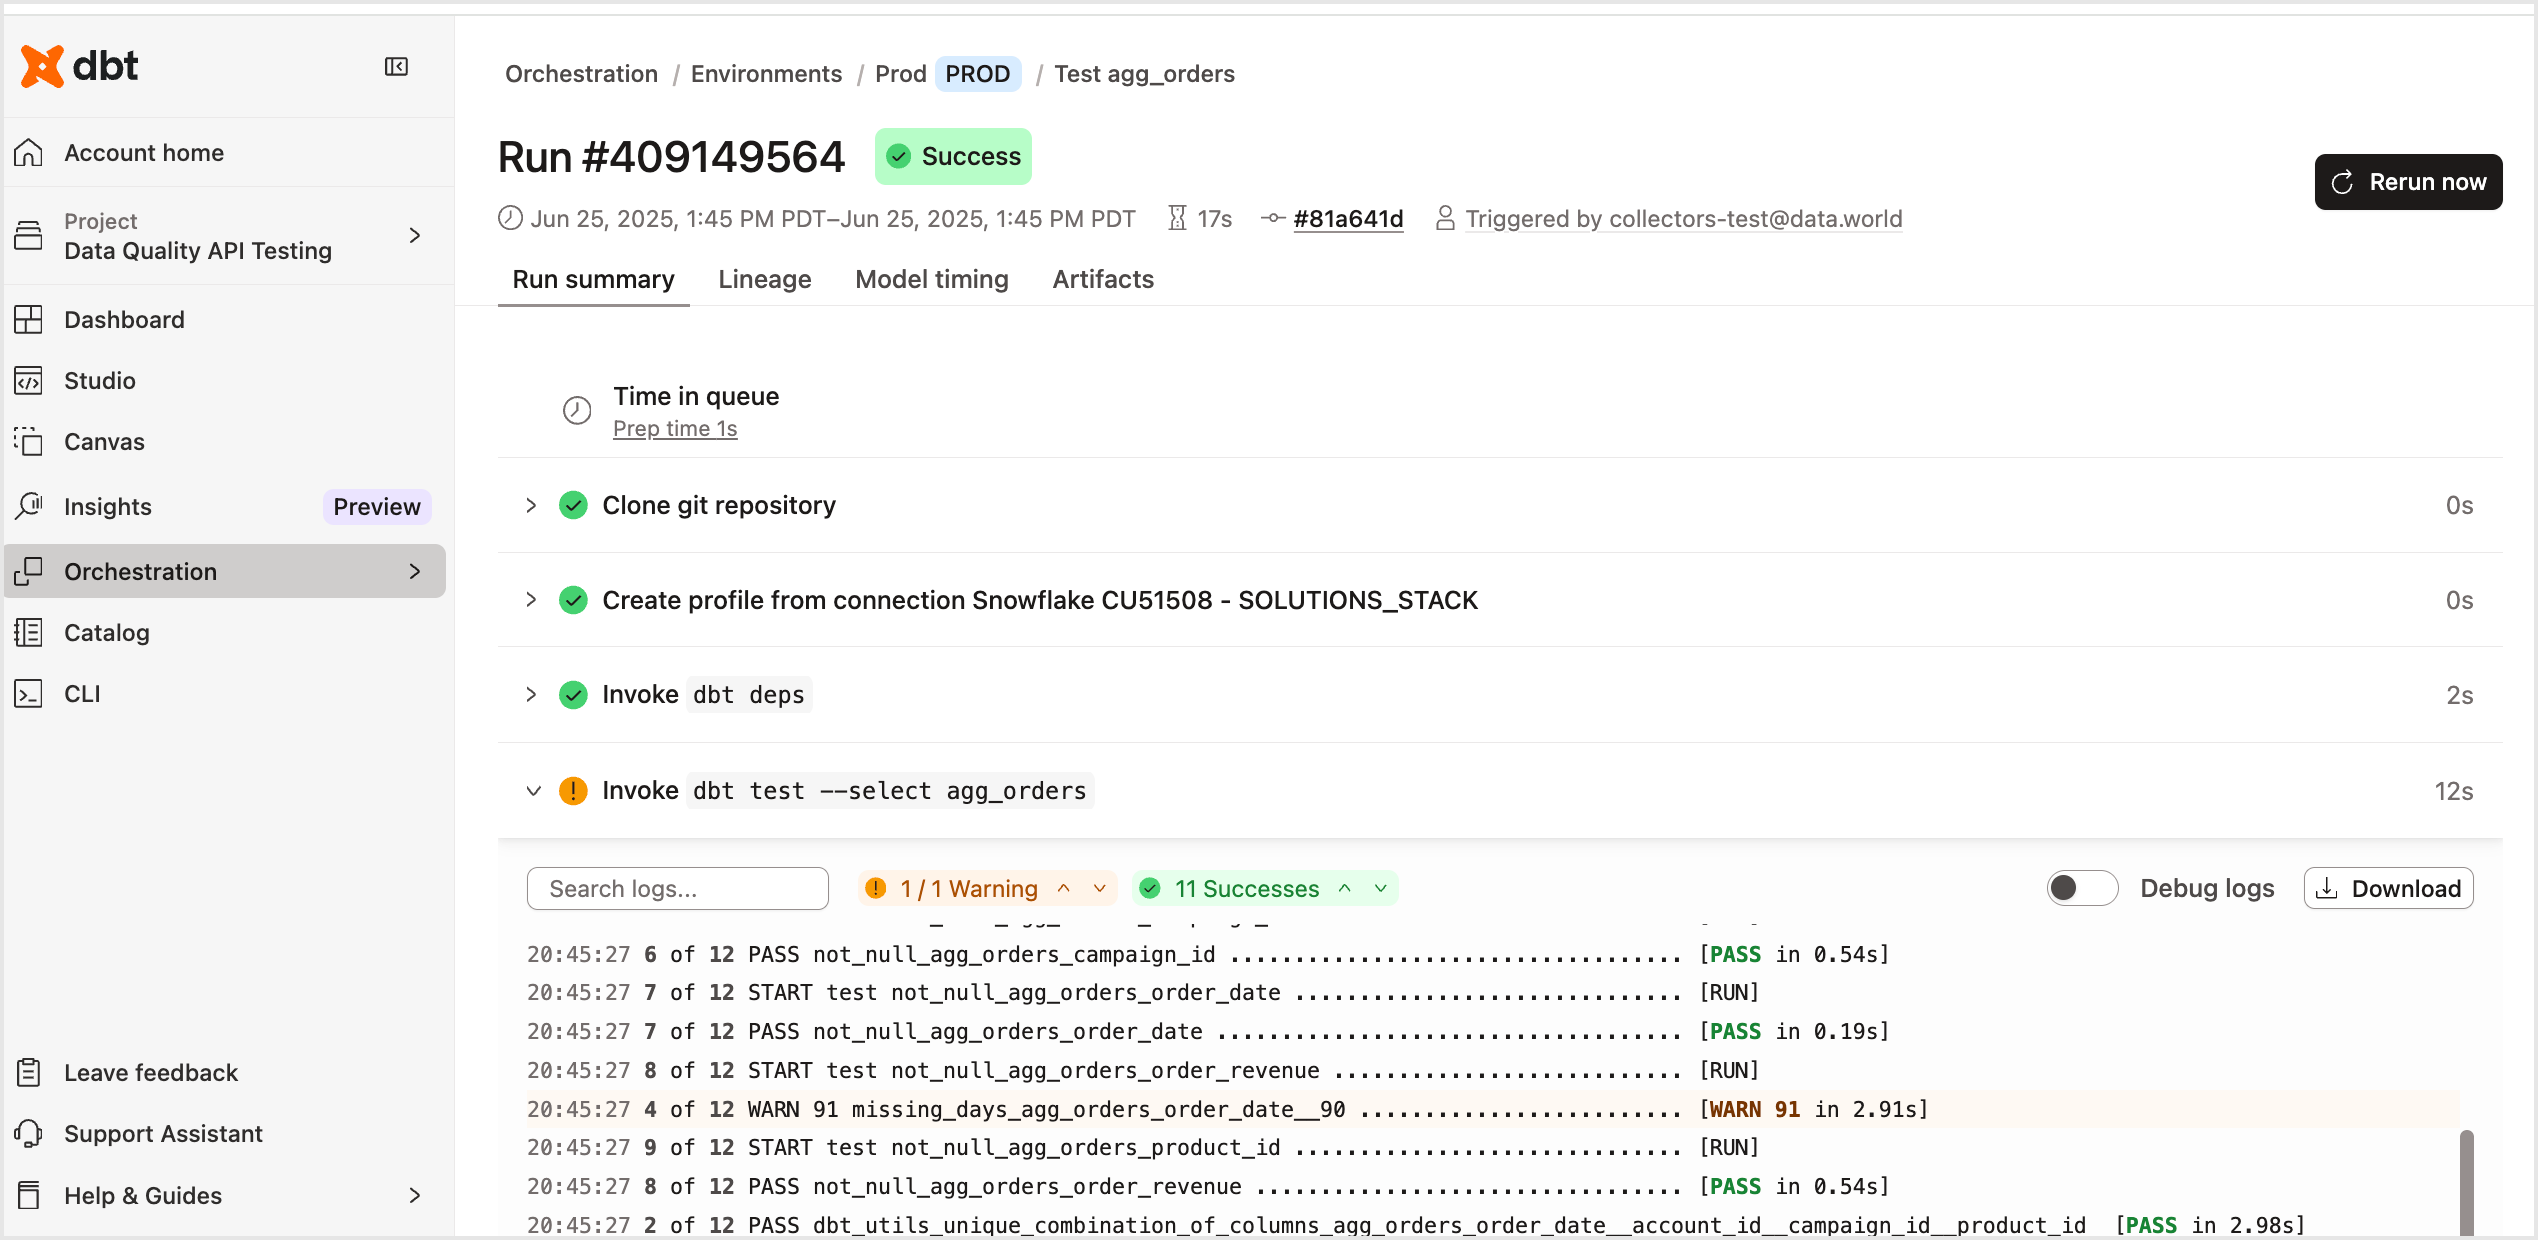
Task: Click the Preview badge next to Insights
Action: pos(376,506)
